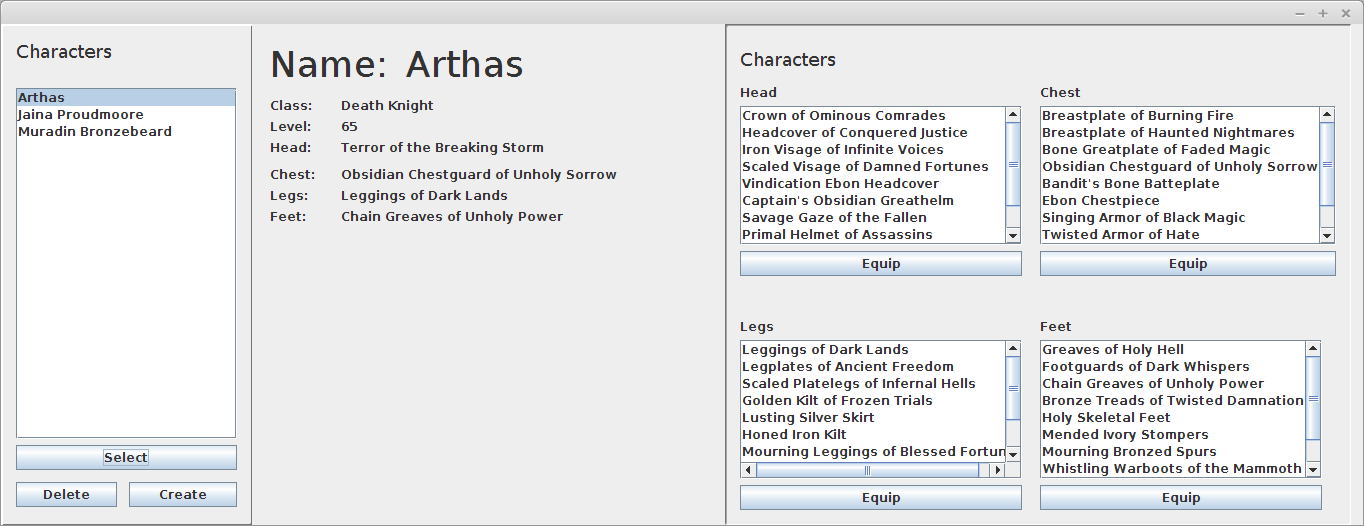Select Holy Skeletal Feet
The height and width of the screenshot is (526, 1364).
[1173, 417]
